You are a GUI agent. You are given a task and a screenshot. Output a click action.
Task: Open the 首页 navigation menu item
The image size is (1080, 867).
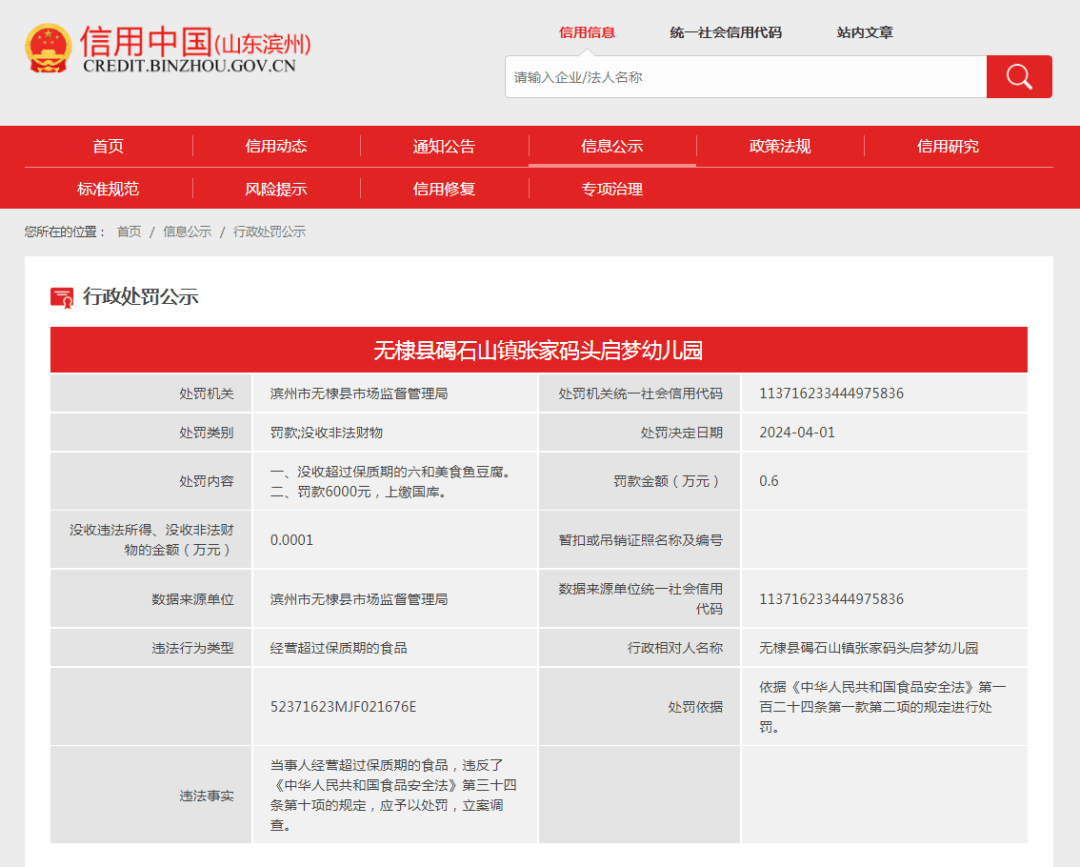(x=107, y=146)
